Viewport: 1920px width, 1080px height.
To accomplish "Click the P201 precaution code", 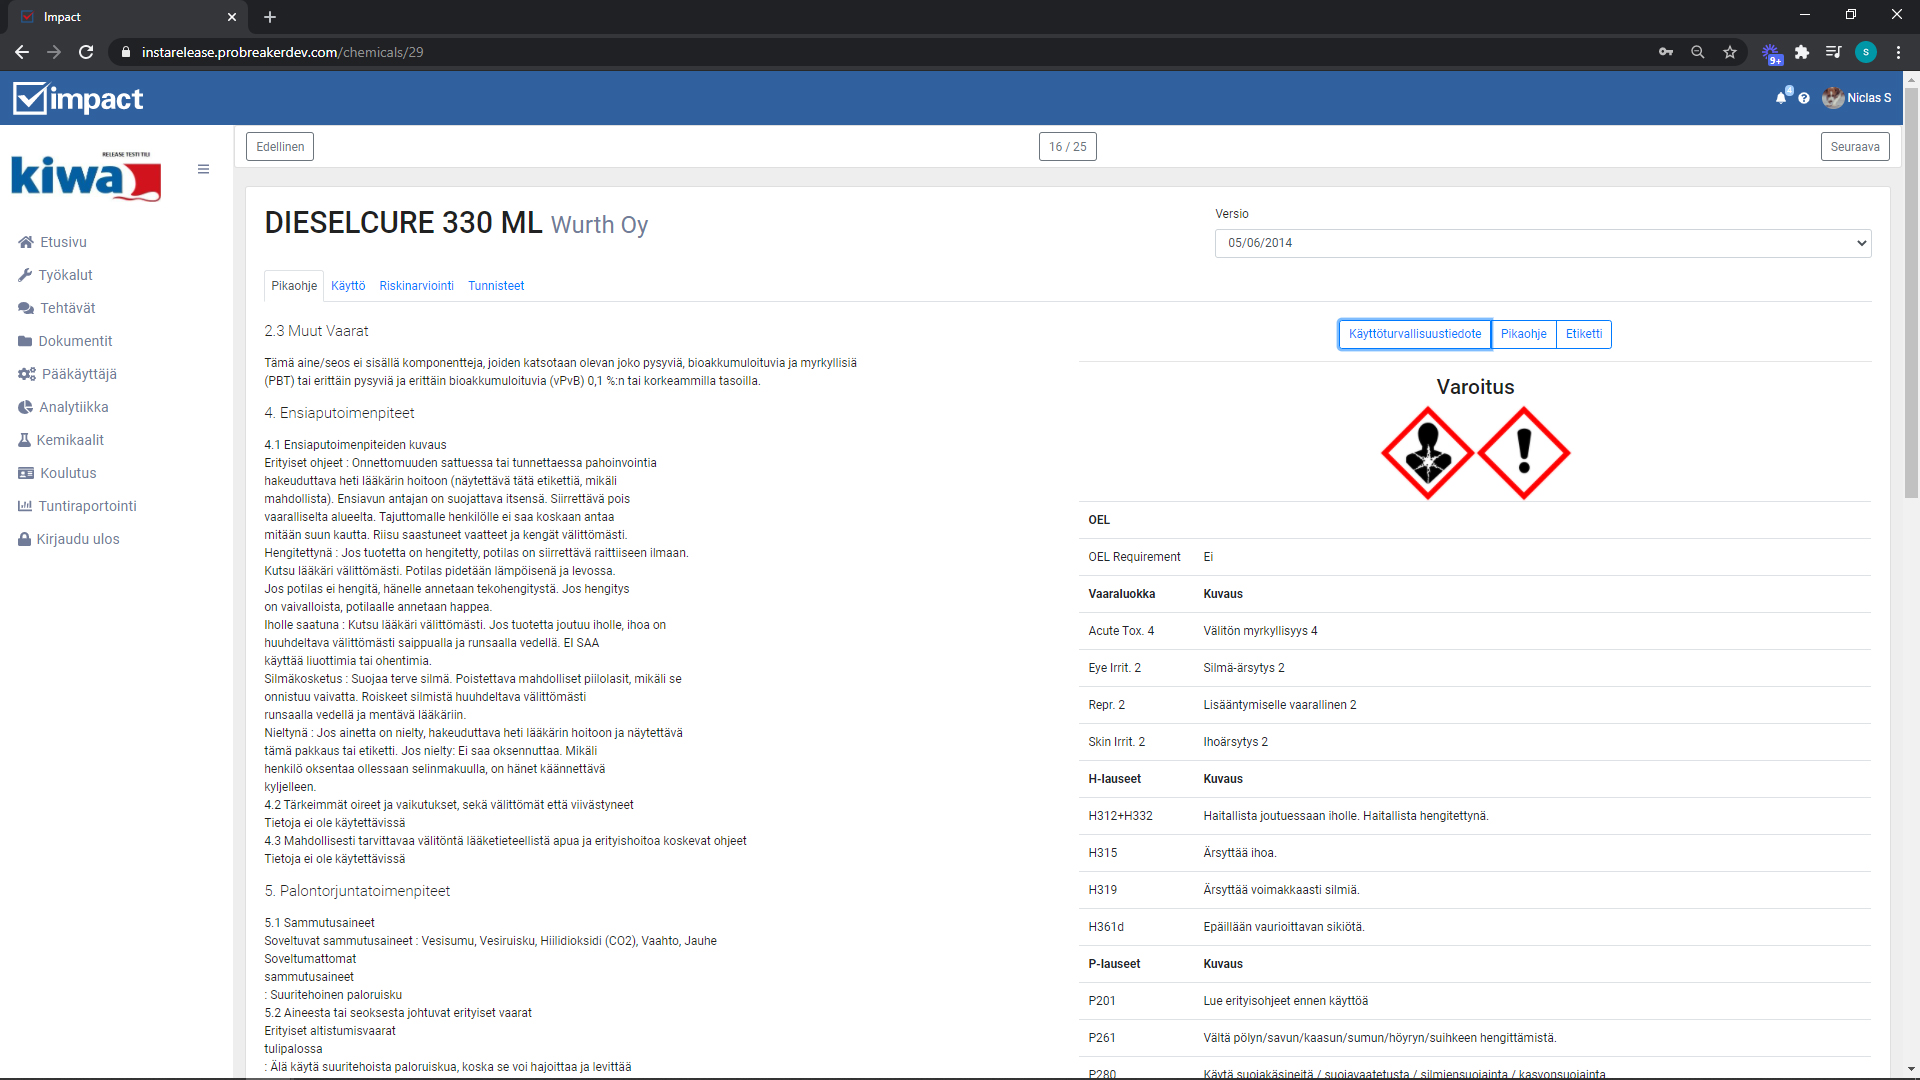I will [1102, 1001].
